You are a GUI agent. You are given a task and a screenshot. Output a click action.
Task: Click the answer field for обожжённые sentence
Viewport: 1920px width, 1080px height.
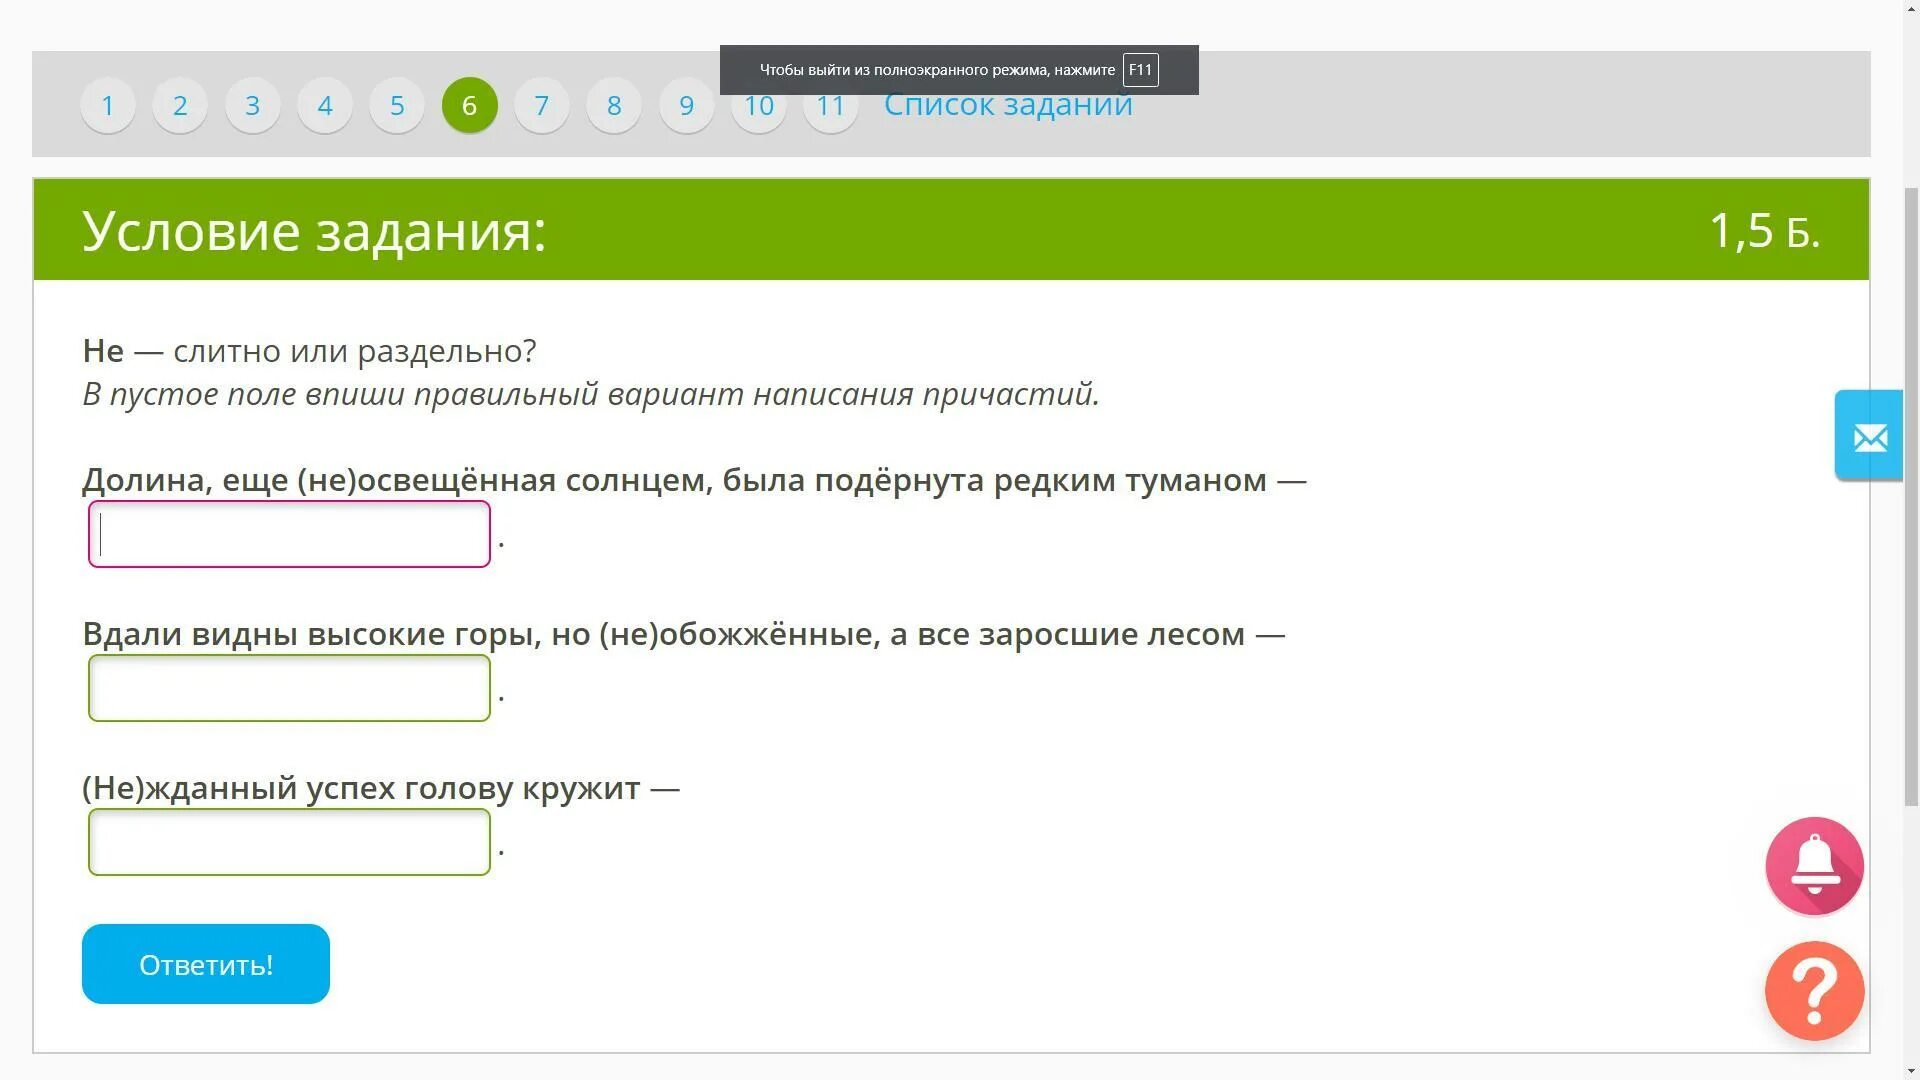click(x=289, y=688)
